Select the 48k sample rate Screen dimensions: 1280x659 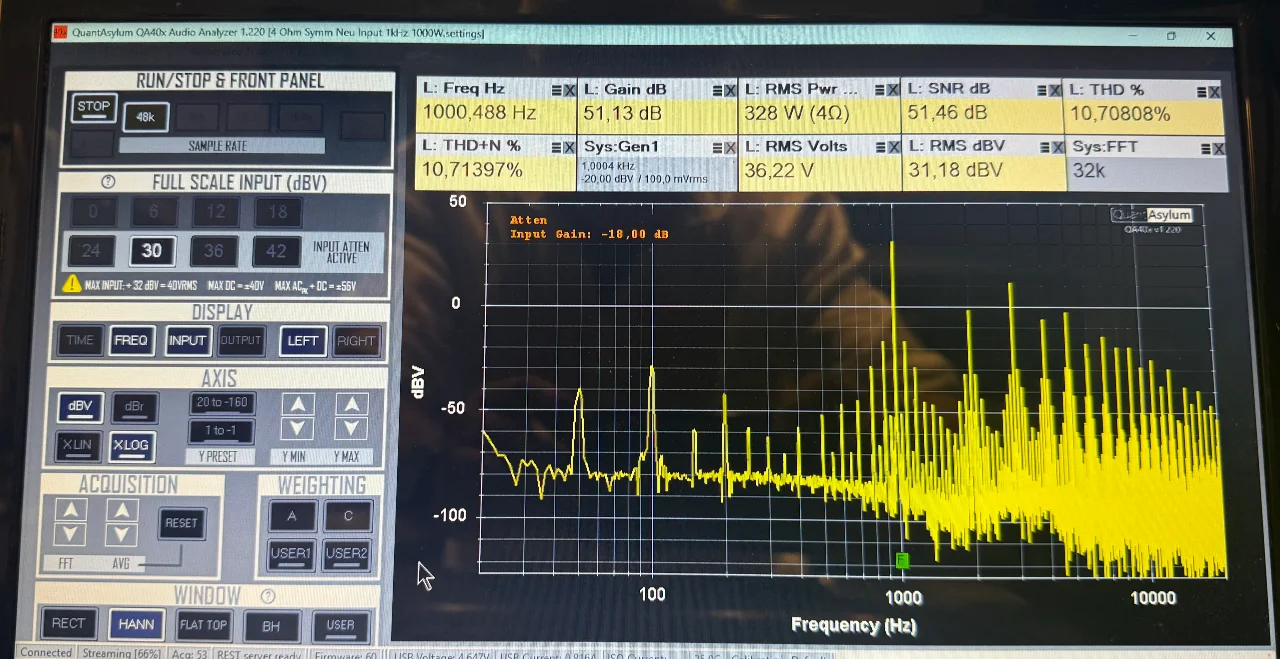[145, 117]
